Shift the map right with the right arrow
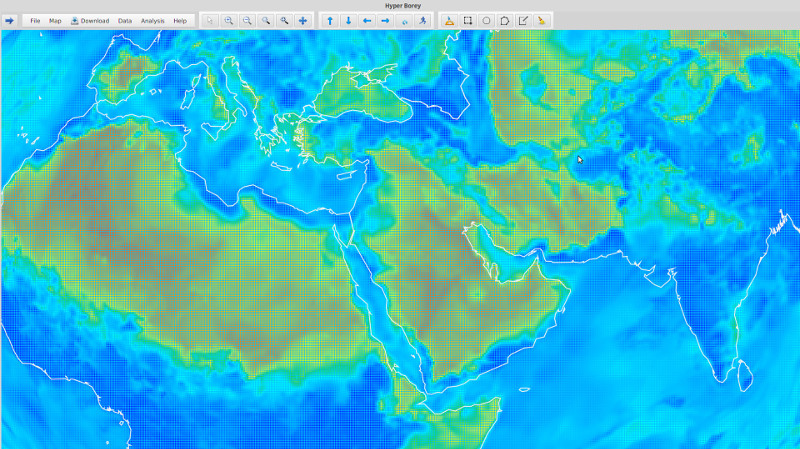Image resolution: width=800 pixels, height=449 pixels. point(385,21)
